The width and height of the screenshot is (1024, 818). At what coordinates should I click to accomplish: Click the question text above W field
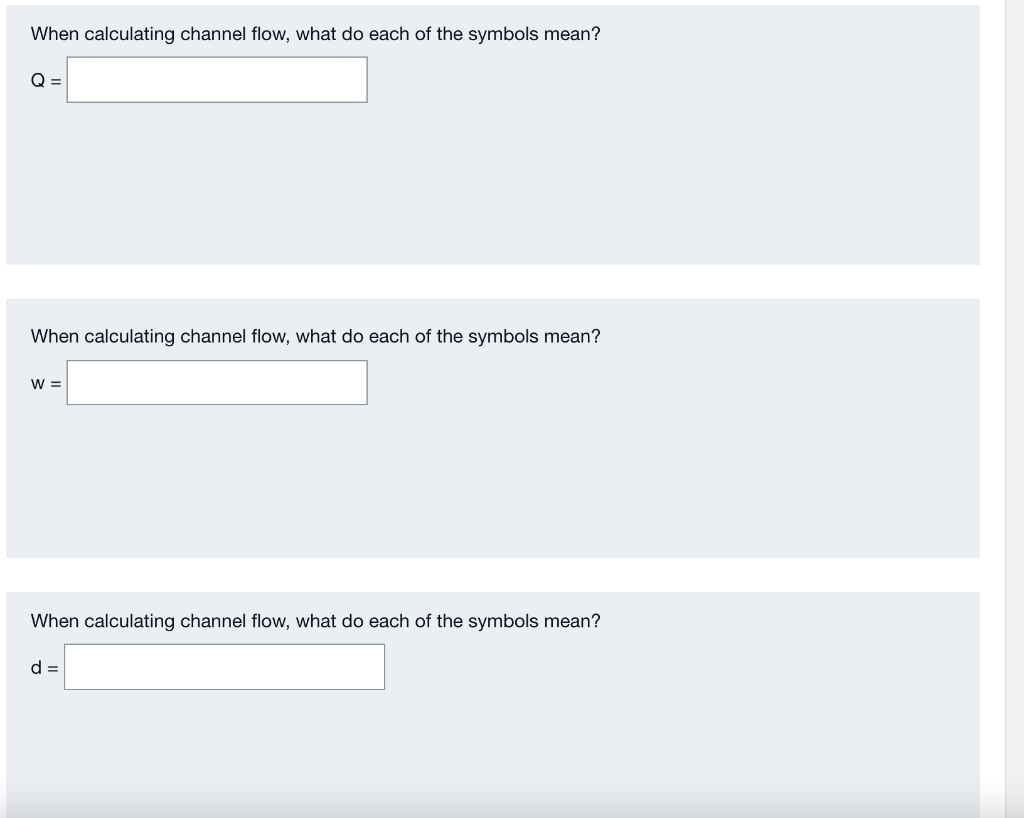pyautogui.click(x=315, y=337)
